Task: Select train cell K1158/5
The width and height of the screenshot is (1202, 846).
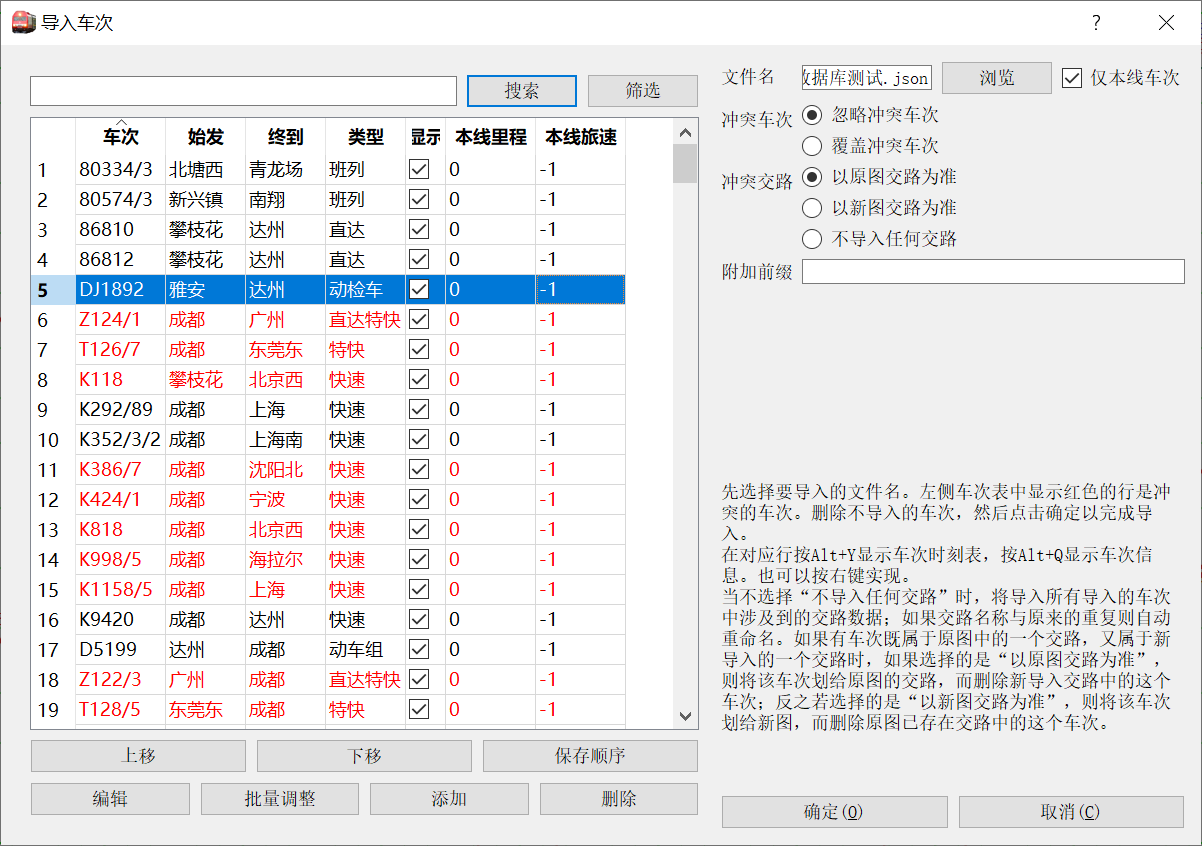Action: [x=121, y=590]
